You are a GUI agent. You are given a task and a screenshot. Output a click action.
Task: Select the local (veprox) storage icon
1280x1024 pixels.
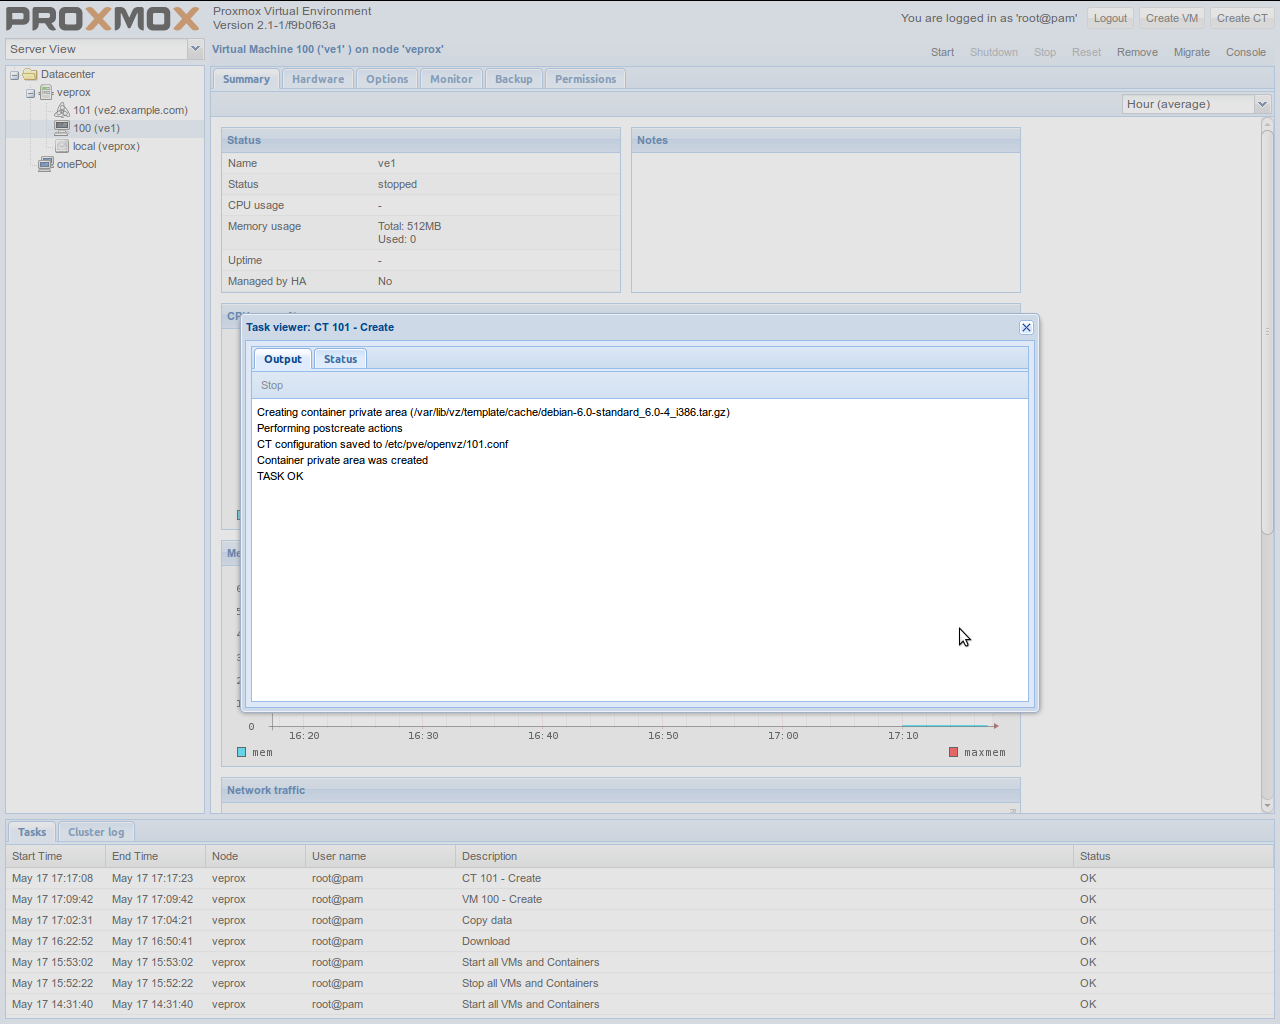click(62, 146)
